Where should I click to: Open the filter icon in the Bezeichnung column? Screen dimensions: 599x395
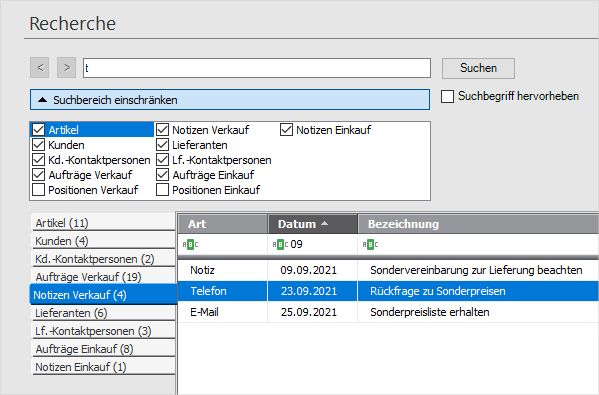[370, 244]
